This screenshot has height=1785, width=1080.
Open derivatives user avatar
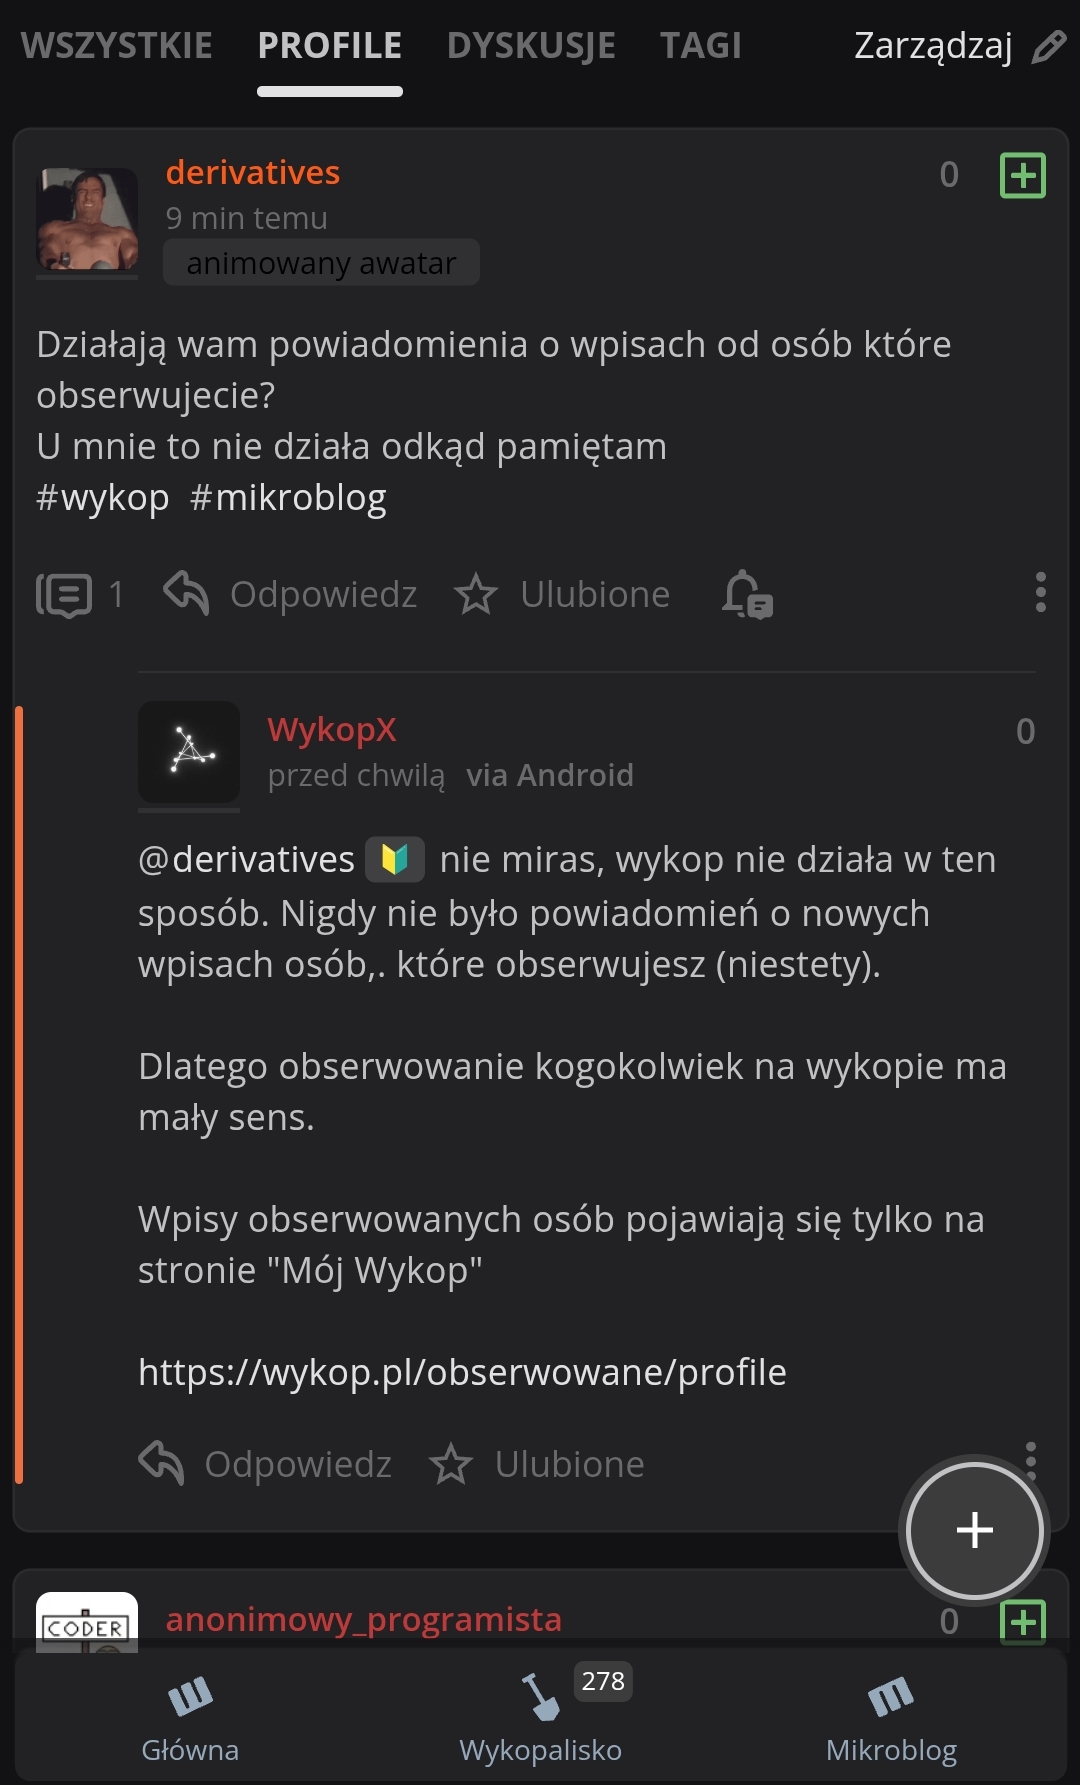click(87, 220)
